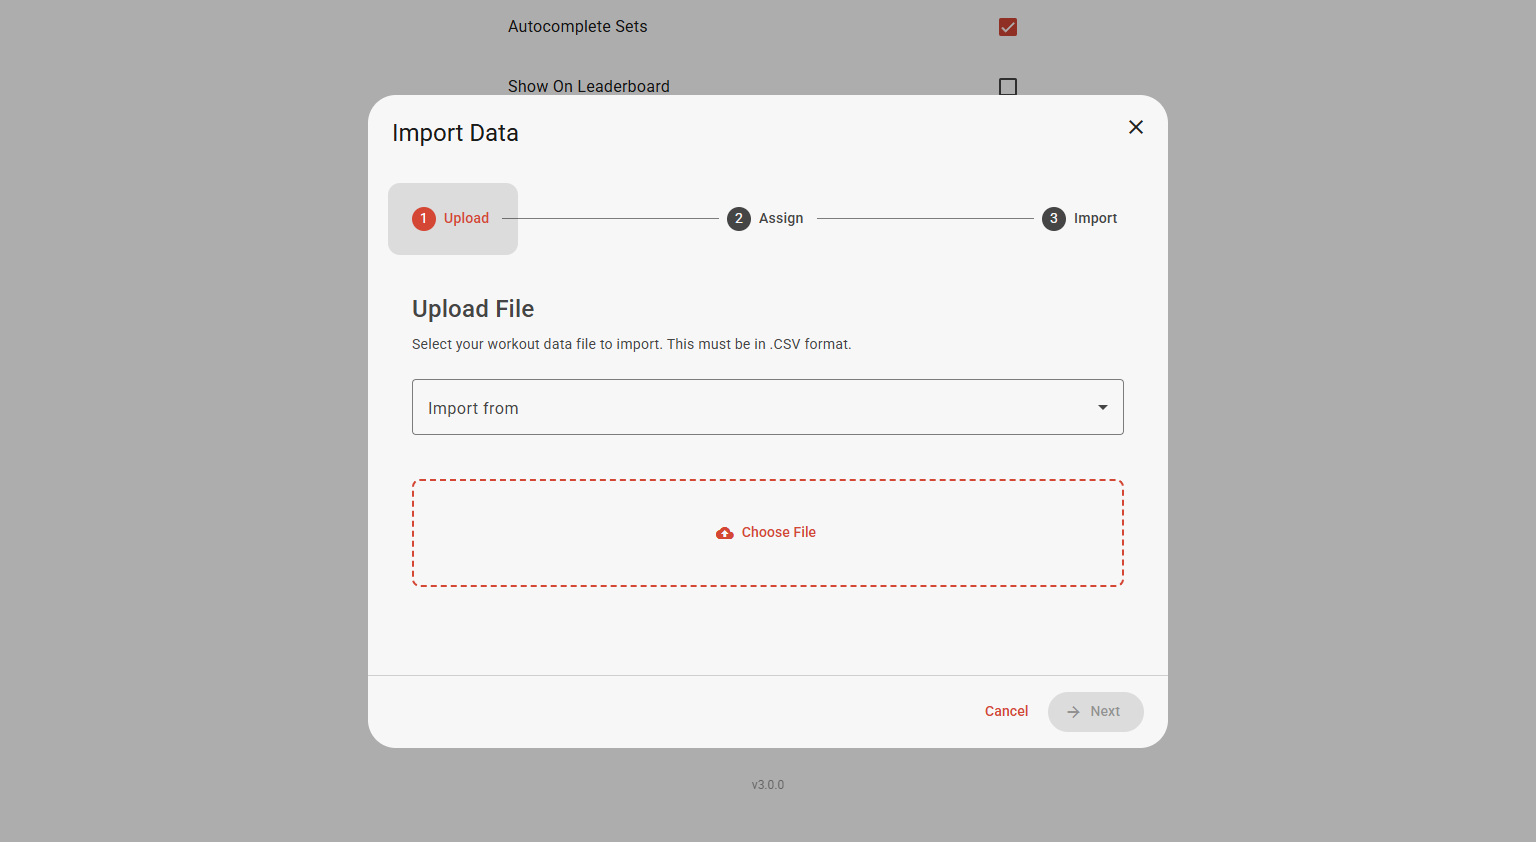Image resolution: width=1536 pixels, height=842 pixels.
Task: Uncheck the Autocomplete Sets checkbox
Action: pyautogui.click(x=1008, y=27)
